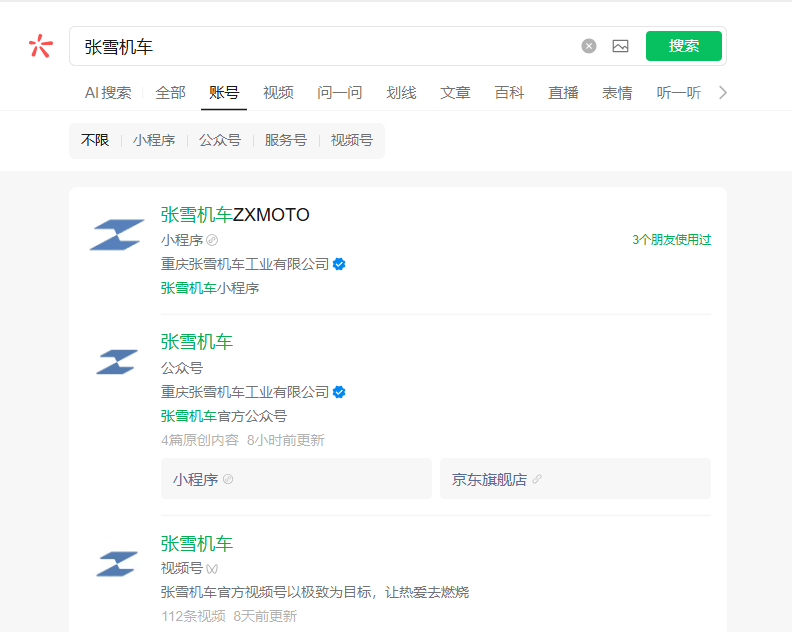Click the 8小时前更新 text
The width and height of the screenshot is (792, 632).
point(285,440)
